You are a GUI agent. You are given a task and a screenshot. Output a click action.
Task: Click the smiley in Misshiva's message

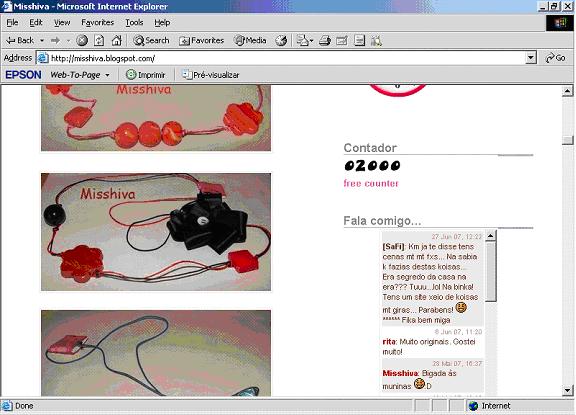tap(419, 384)
